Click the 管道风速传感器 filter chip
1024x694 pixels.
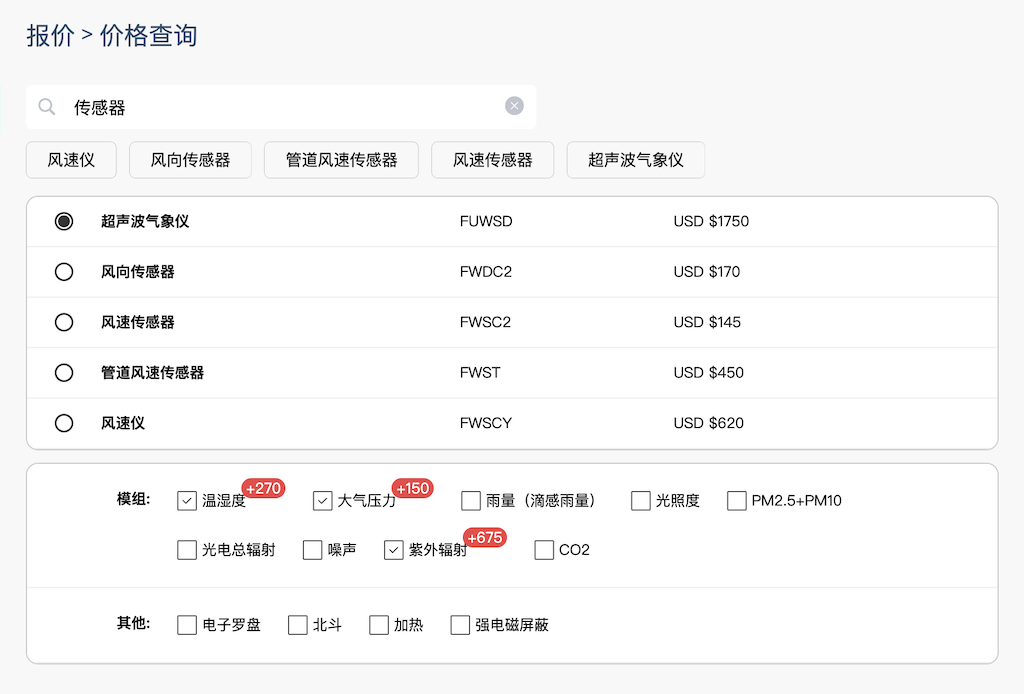click(x=341, y=160)
